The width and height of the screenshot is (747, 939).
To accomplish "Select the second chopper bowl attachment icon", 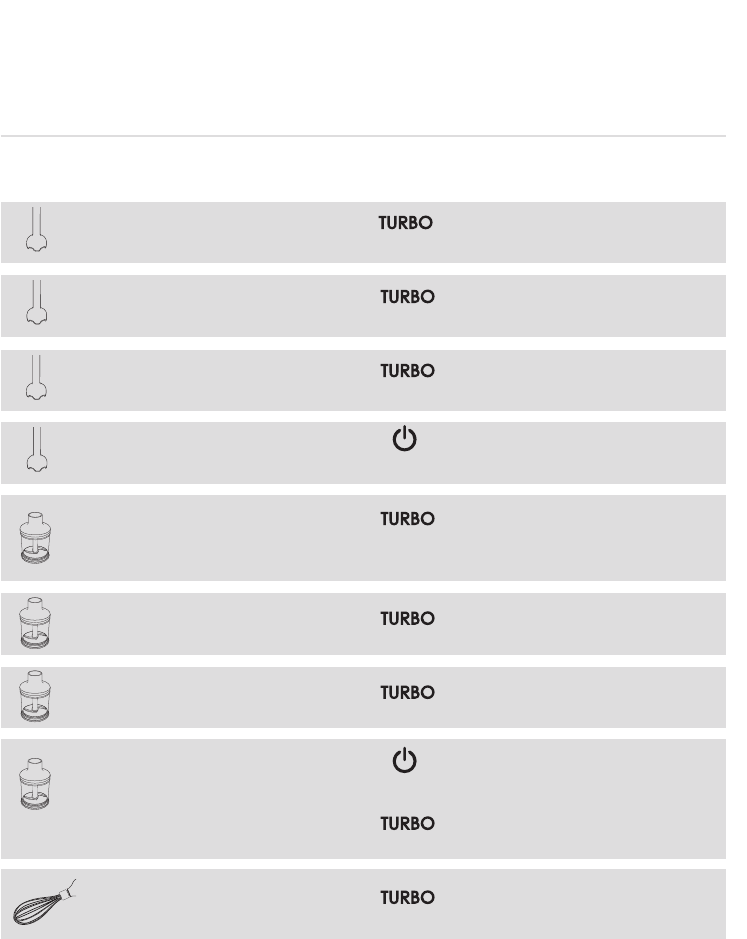I will pos(36,624).
